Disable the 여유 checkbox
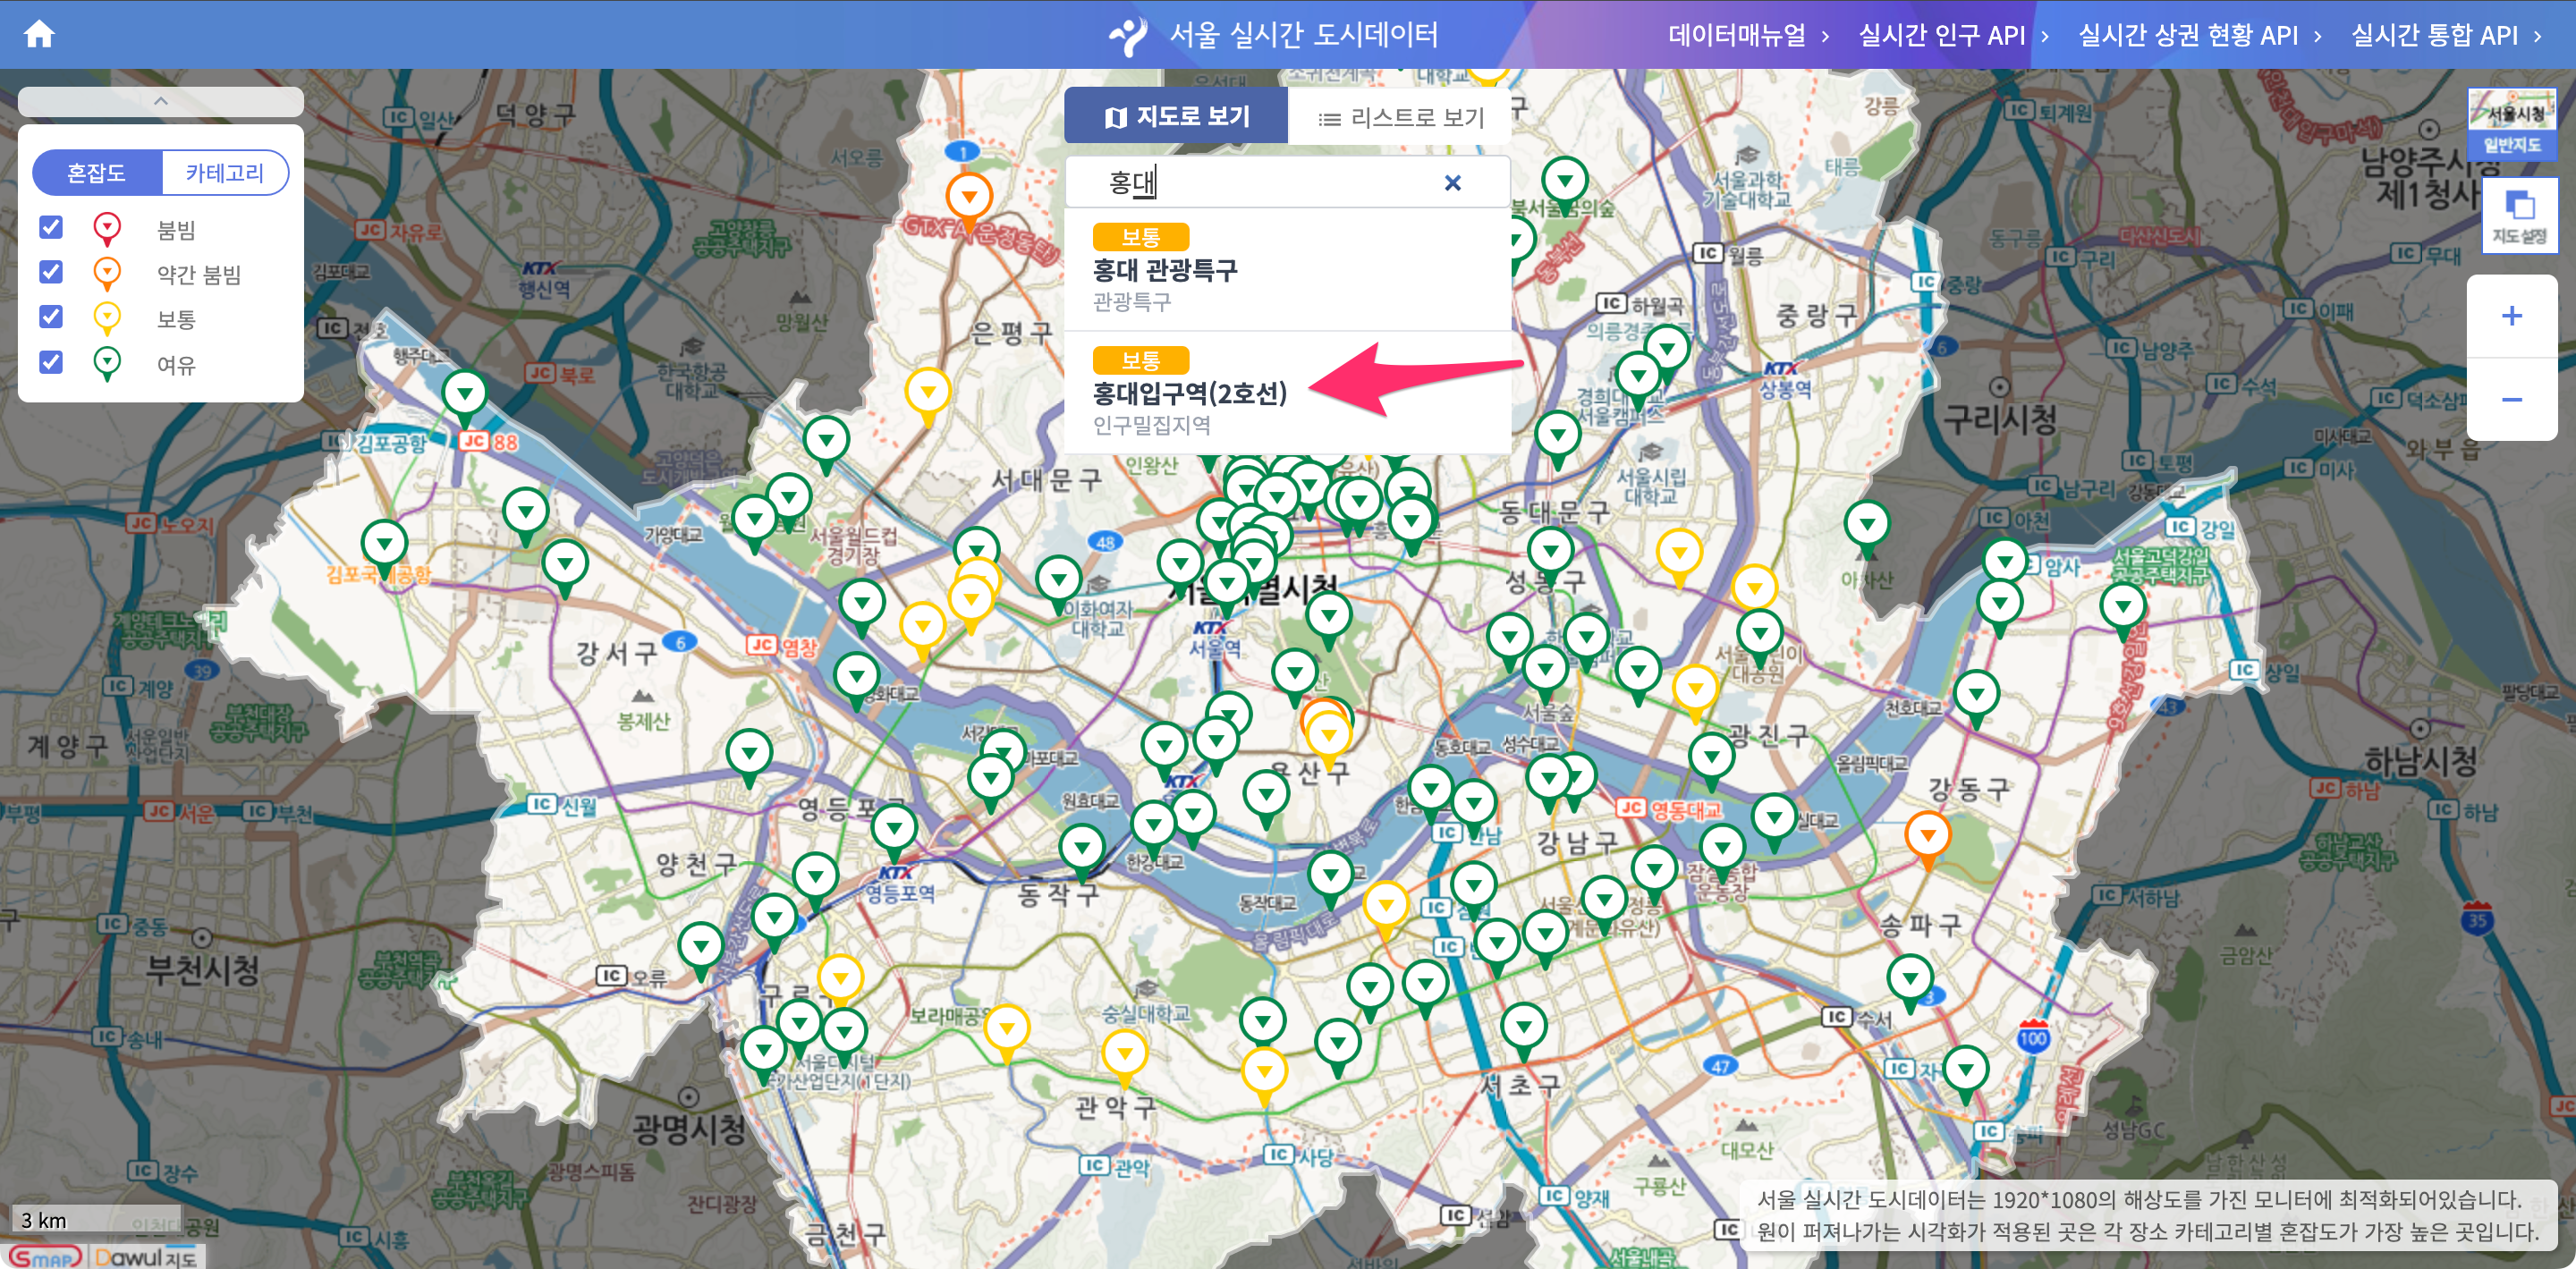Screen dimensions: 2576x1269 pos(51,361)
